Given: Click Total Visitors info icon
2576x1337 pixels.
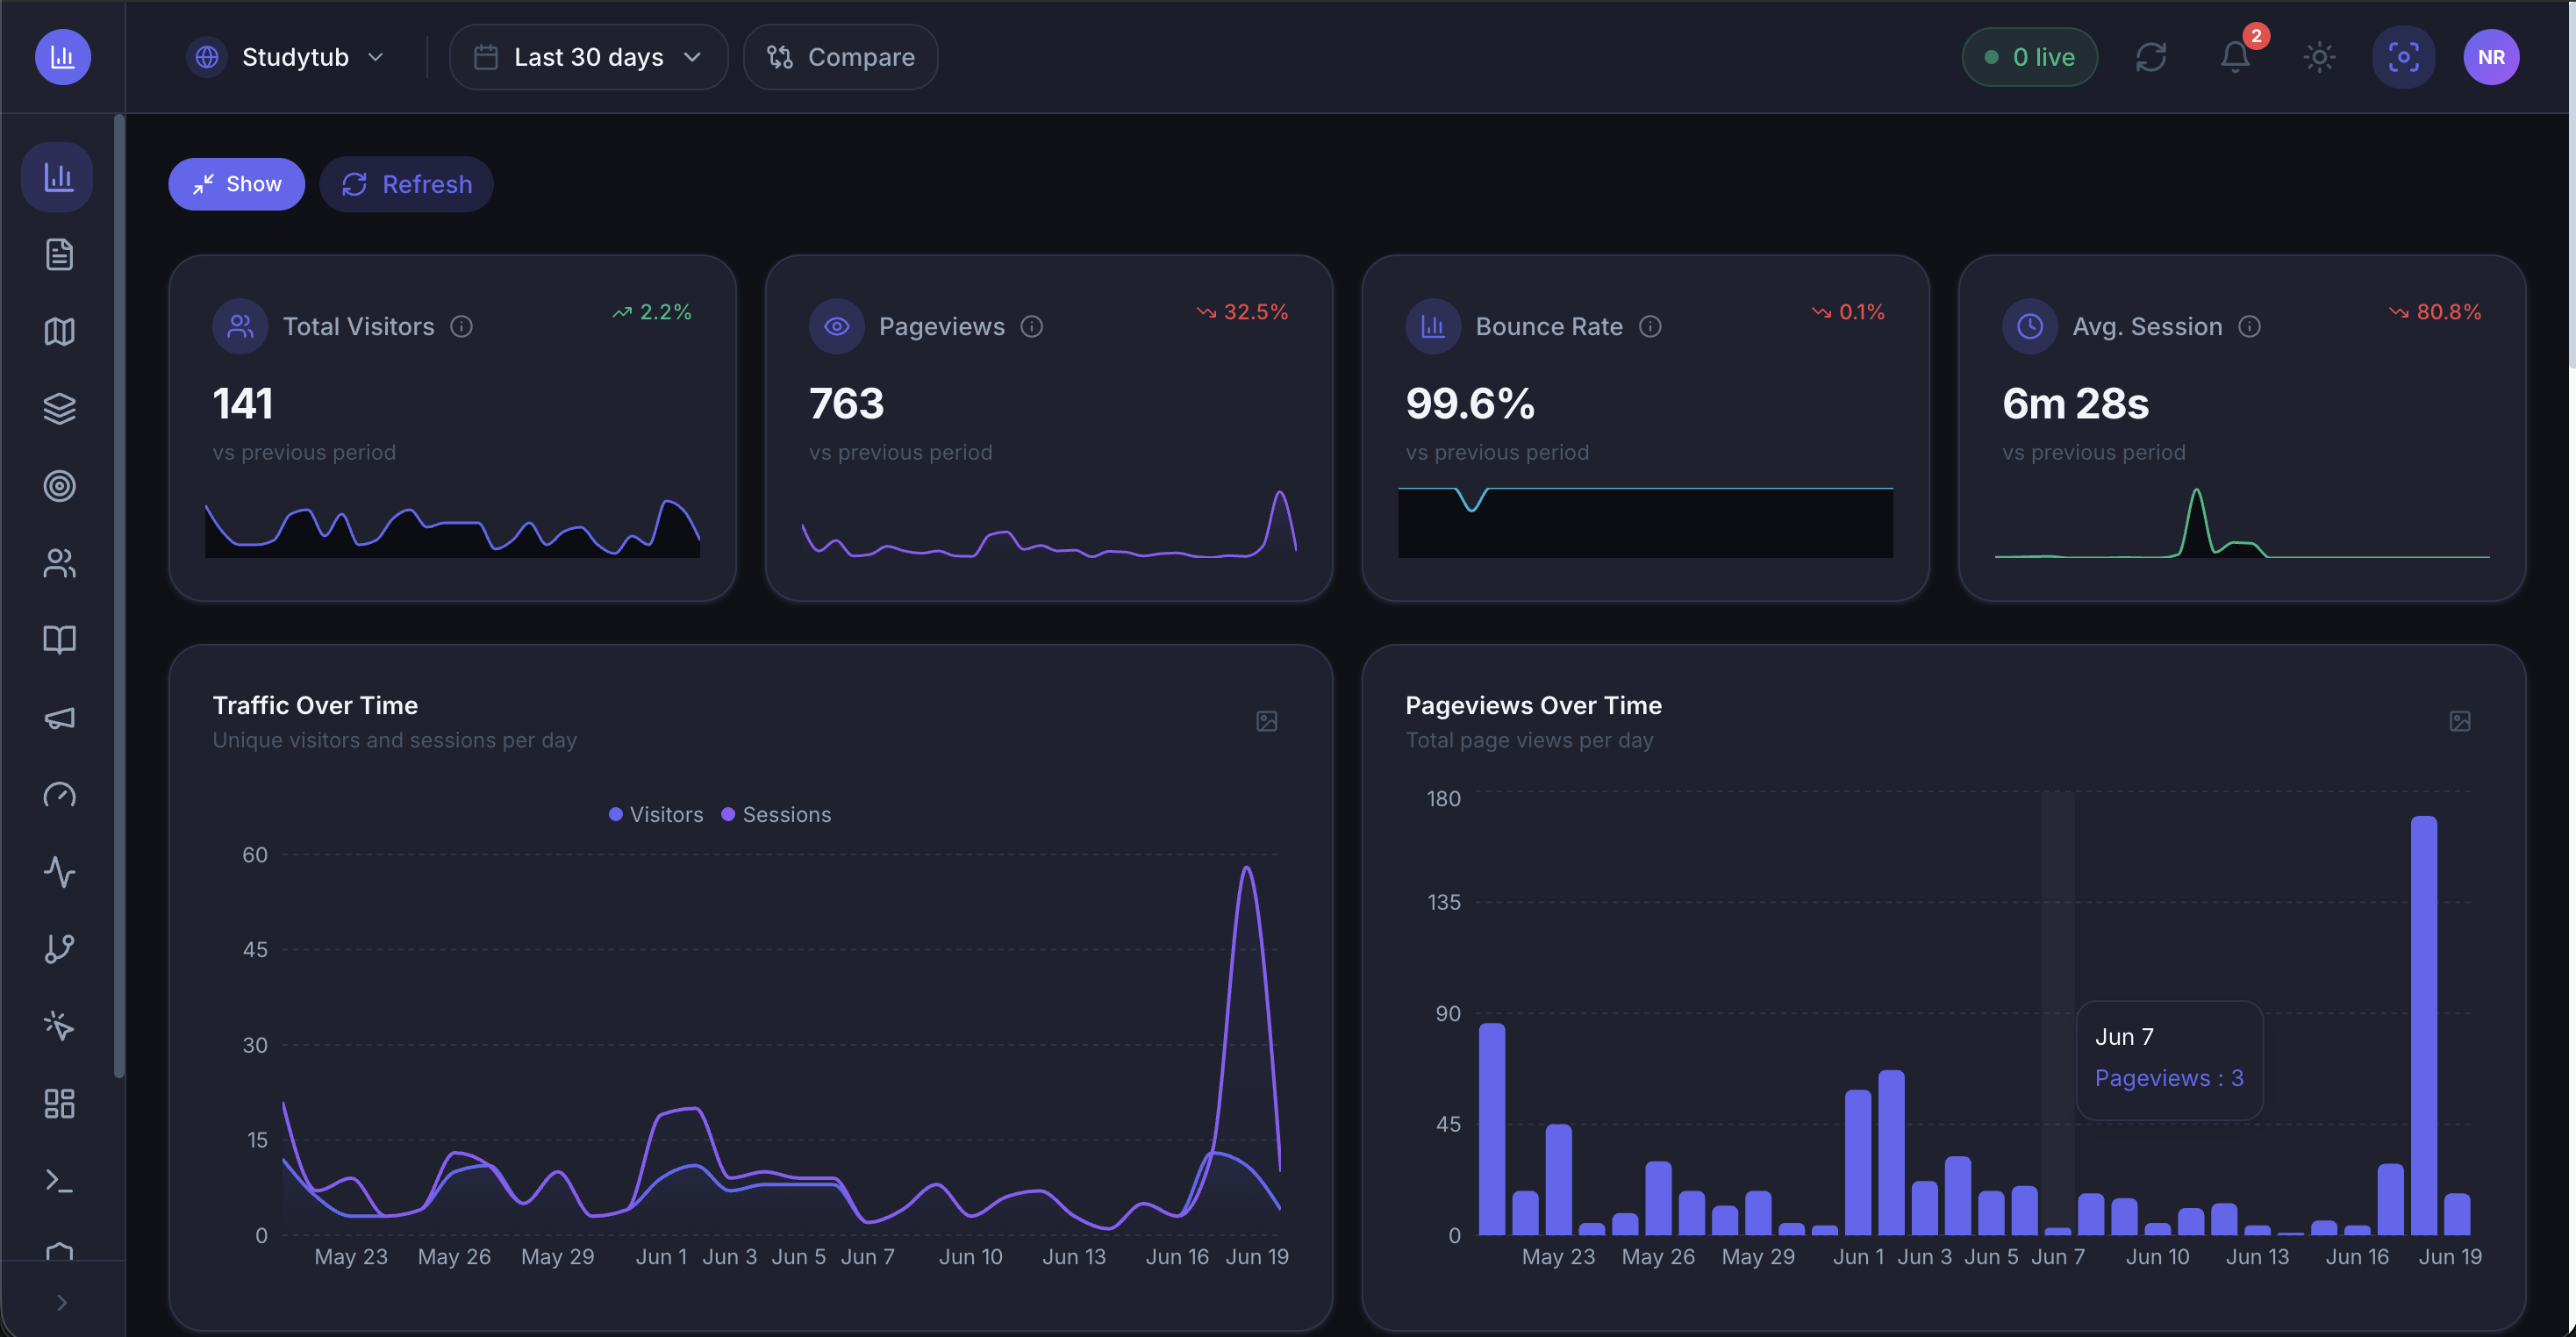Looking at the screenshot, I should (x=461, y=326).
